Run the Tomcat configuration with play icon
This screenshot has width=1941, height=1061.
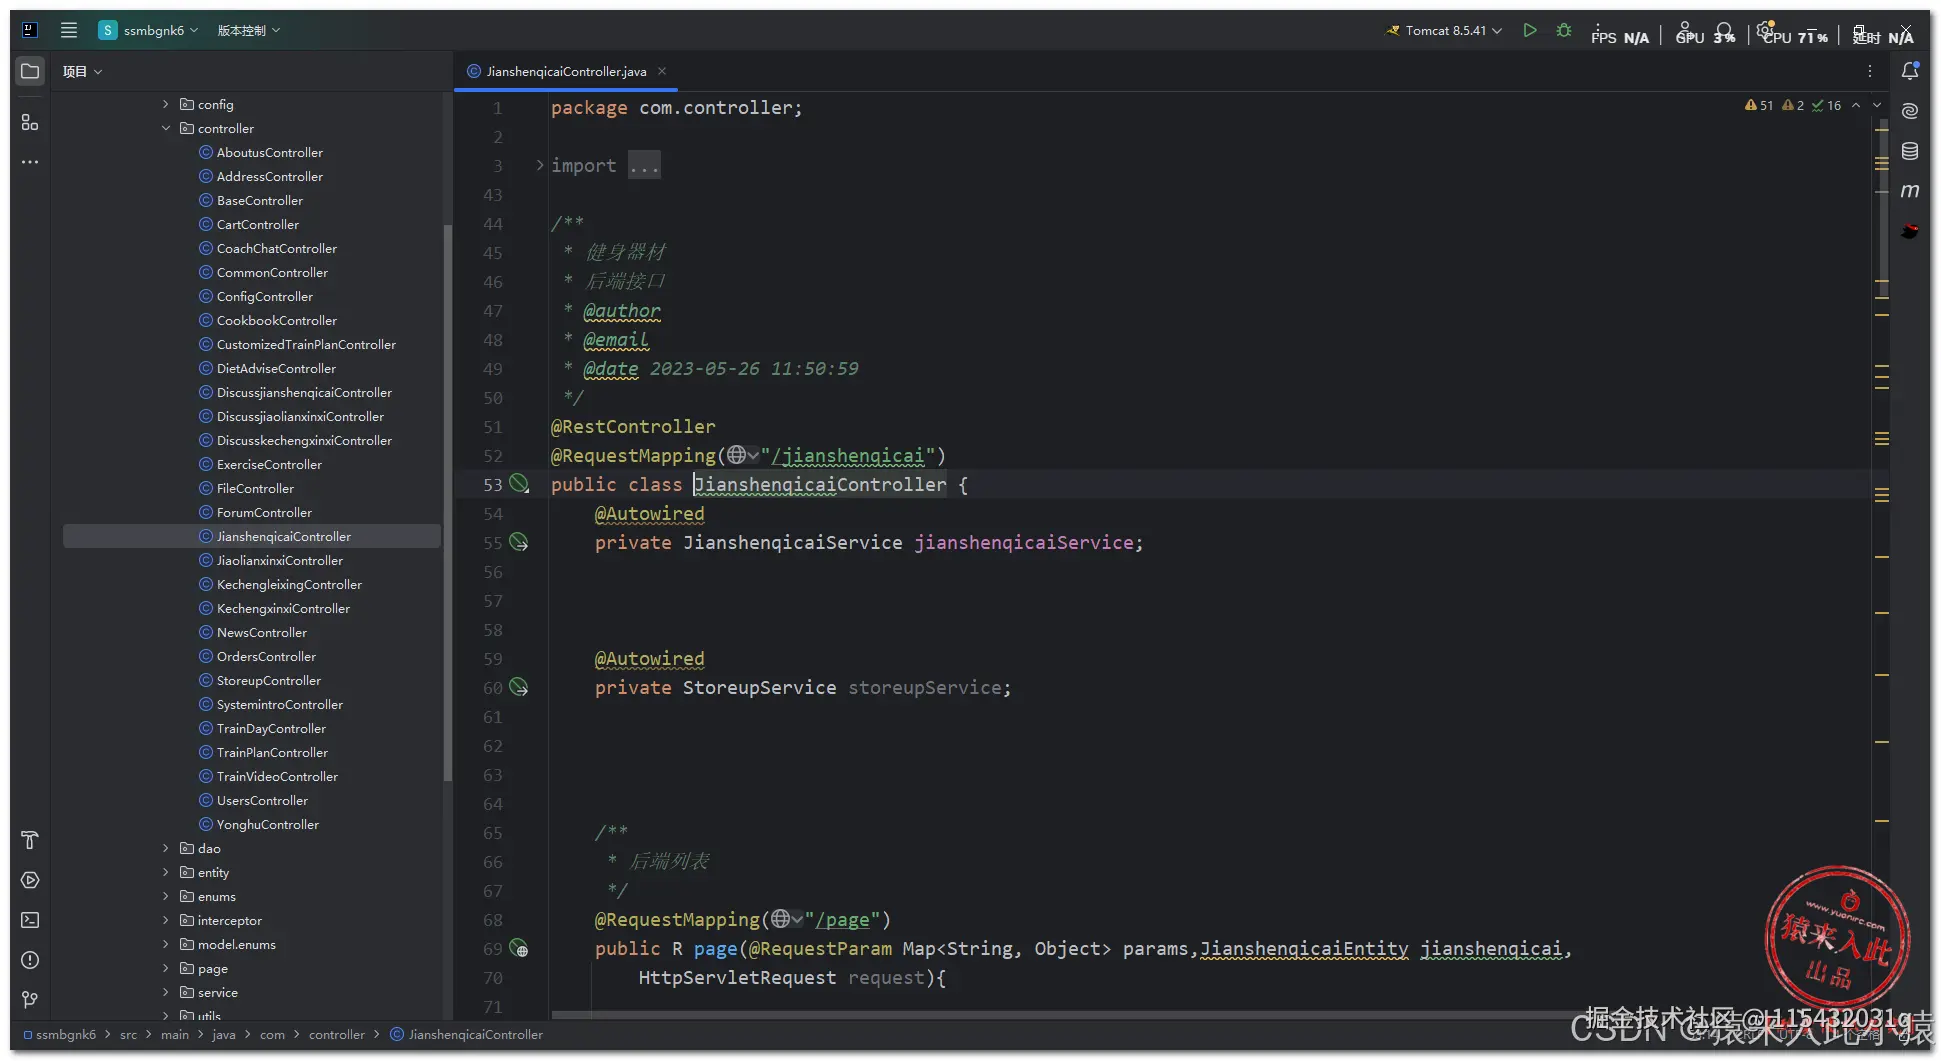[x=1529, y=31]
